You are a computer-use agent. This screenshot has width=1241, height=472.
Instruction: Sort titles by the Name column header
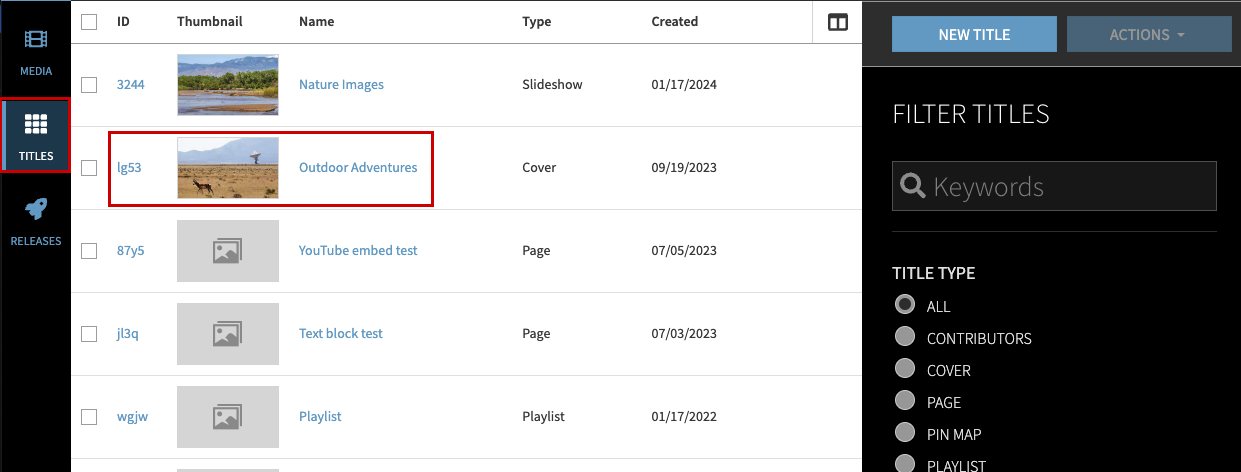pos(316,22)
